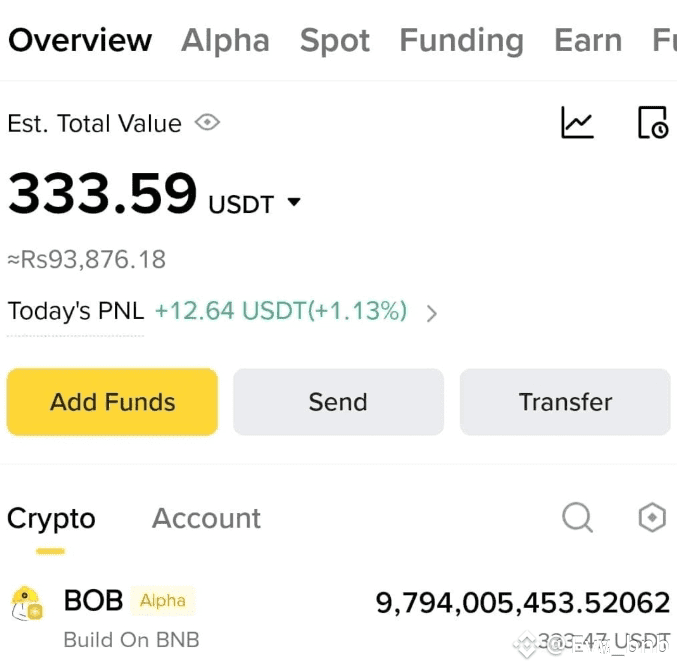This screenshot has width=677, height=670.
Task: Select the Overview tab
Action: (x=80, y=40)
